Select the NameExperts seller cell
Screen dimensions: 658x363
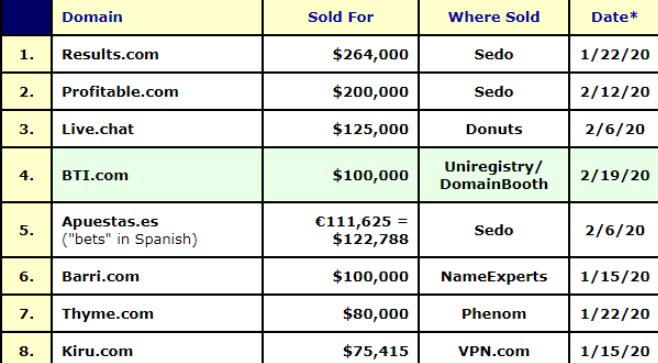(494, 277)
